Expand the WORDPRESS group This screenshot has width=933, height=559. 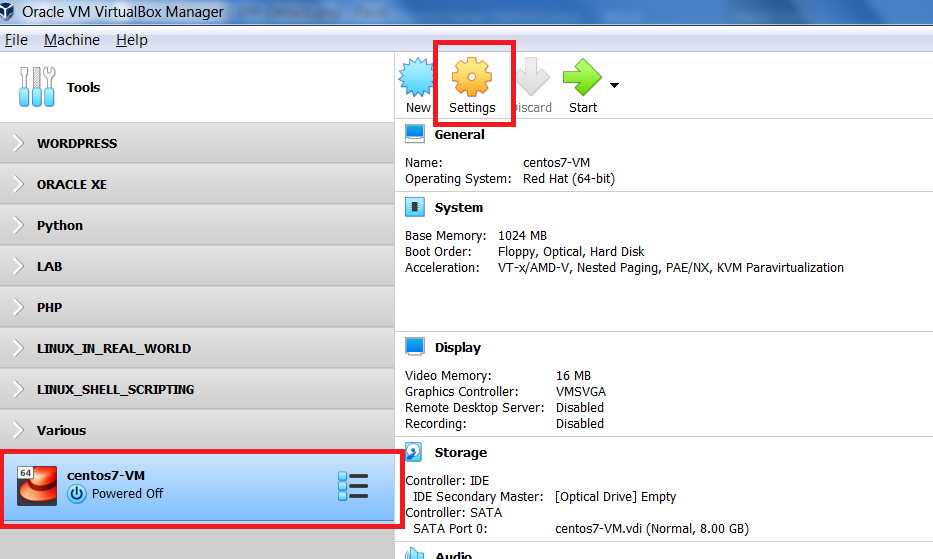tap(18, 144)
